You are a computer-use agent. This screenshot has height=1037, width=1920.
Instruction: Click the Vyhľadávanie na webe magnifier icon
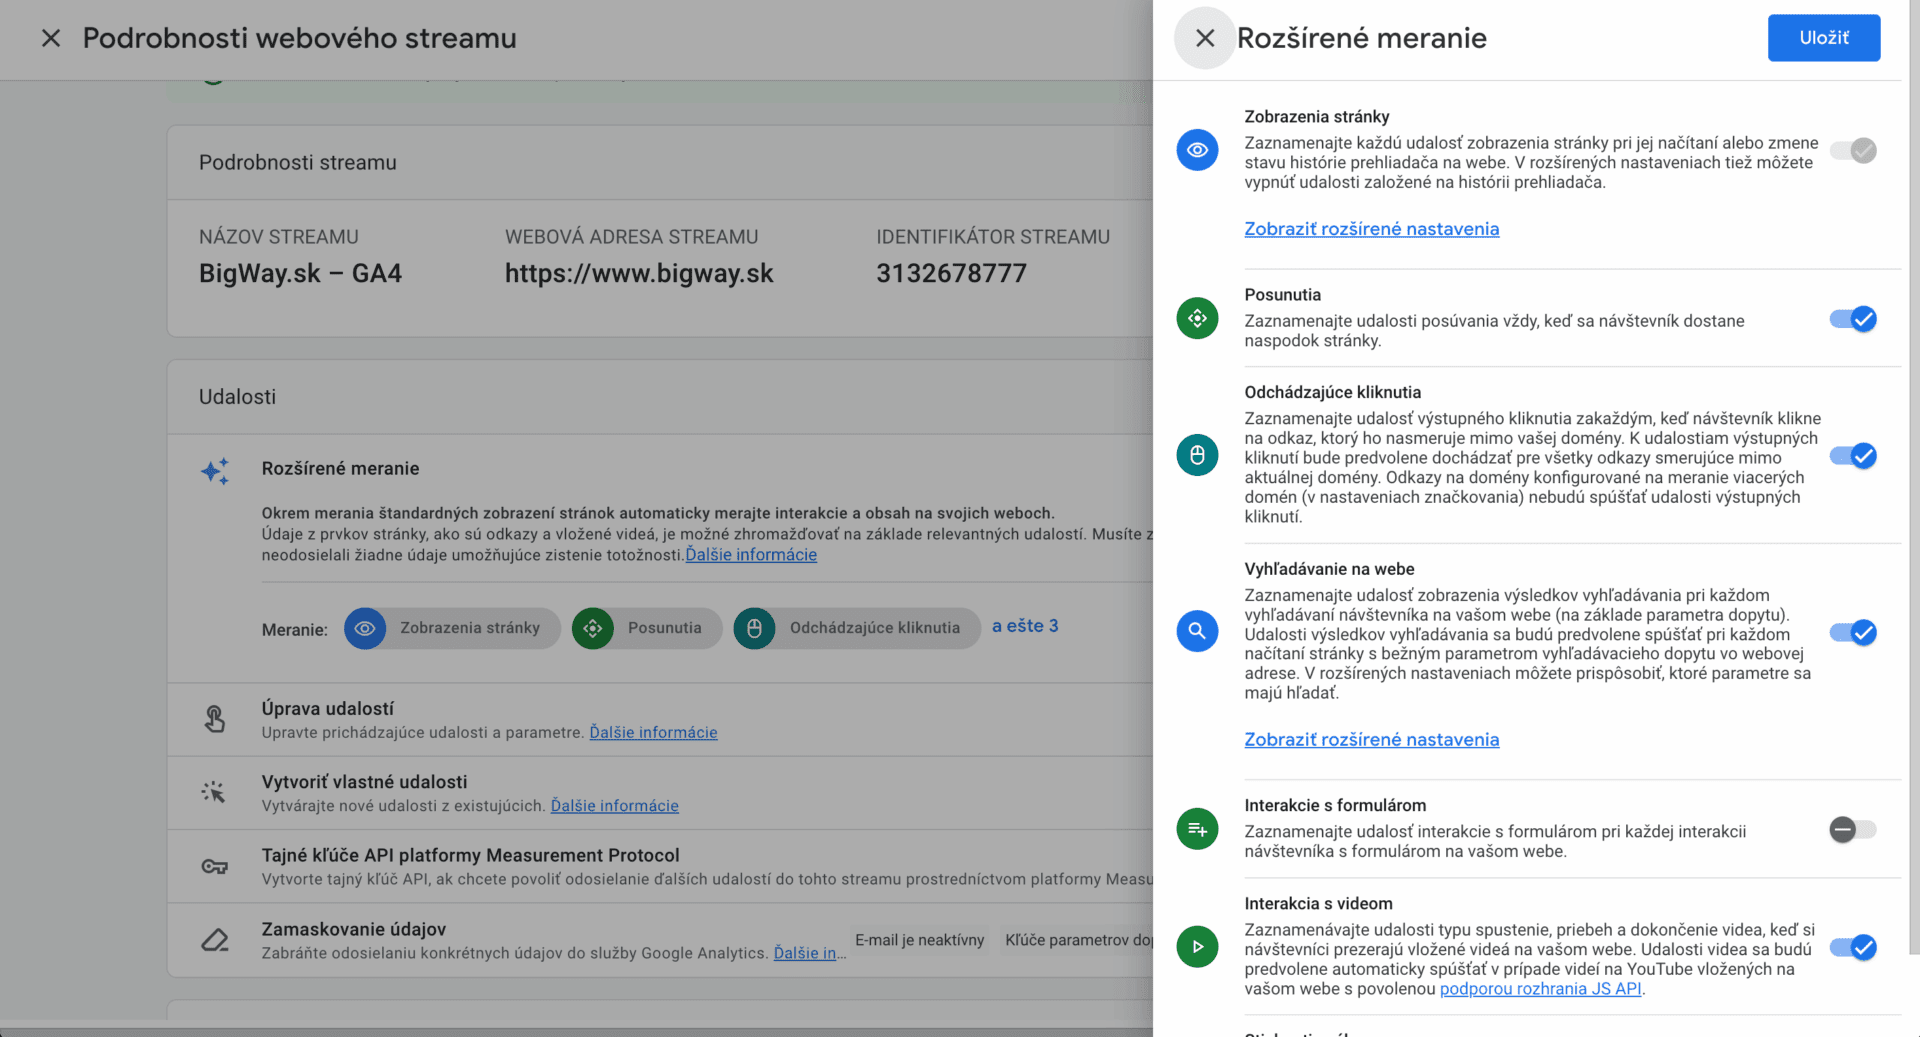[x=1197, y=631]
